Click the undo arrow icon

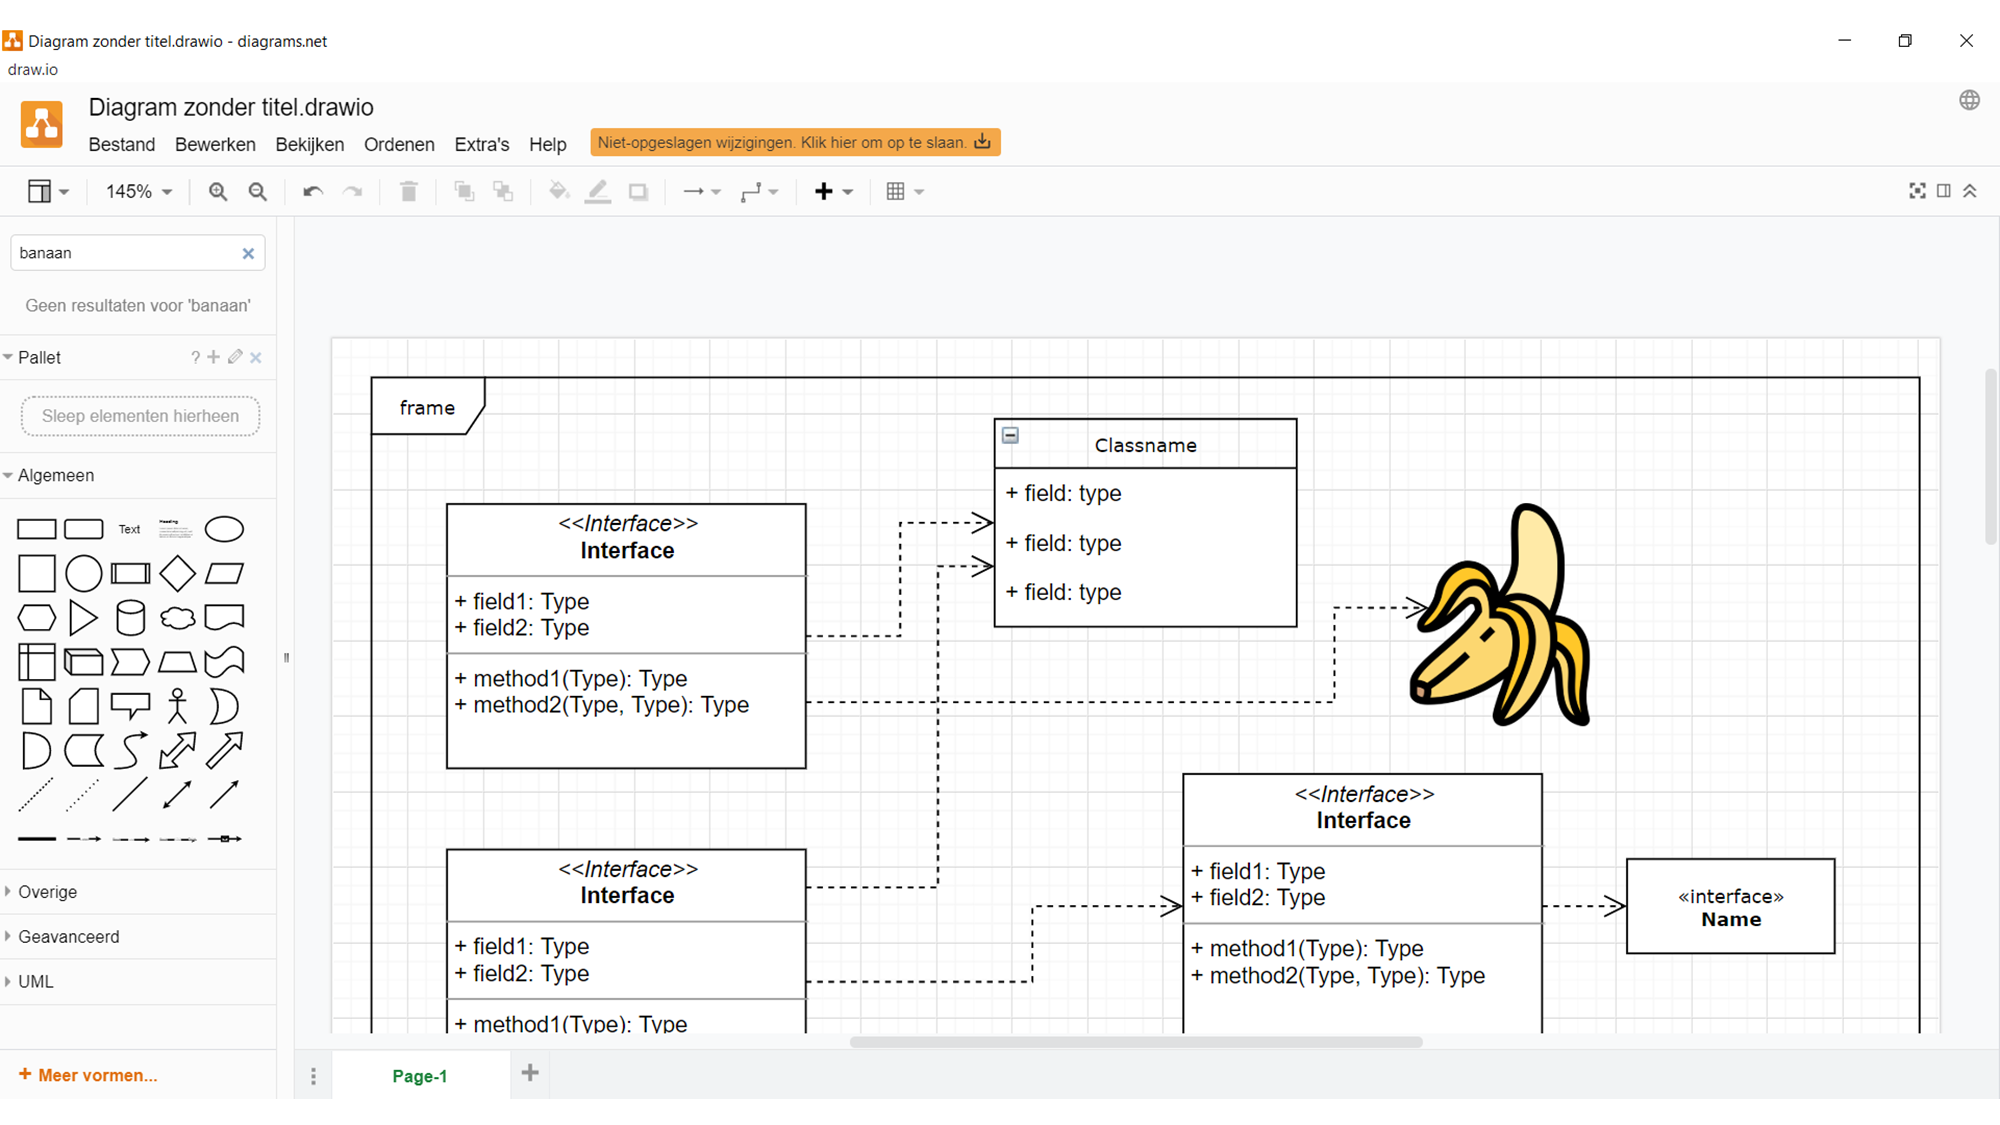(x=312, y=192)
